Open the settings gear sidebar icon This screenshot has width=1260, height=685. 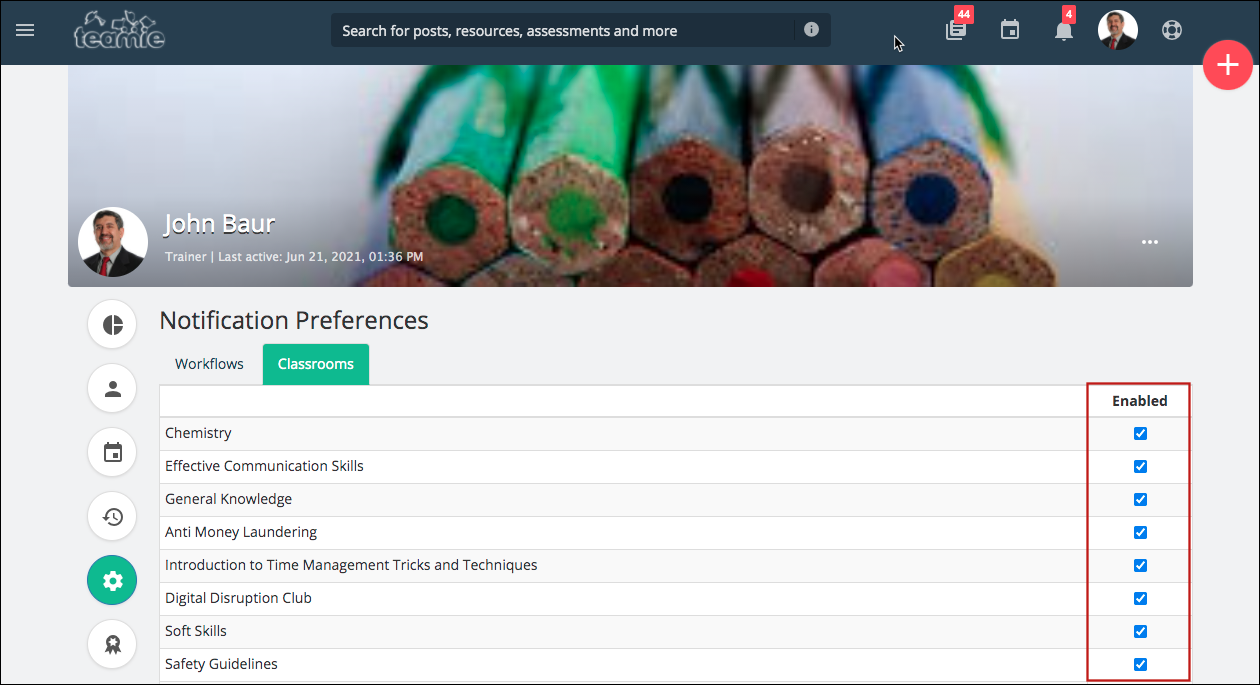coord(112,581)
